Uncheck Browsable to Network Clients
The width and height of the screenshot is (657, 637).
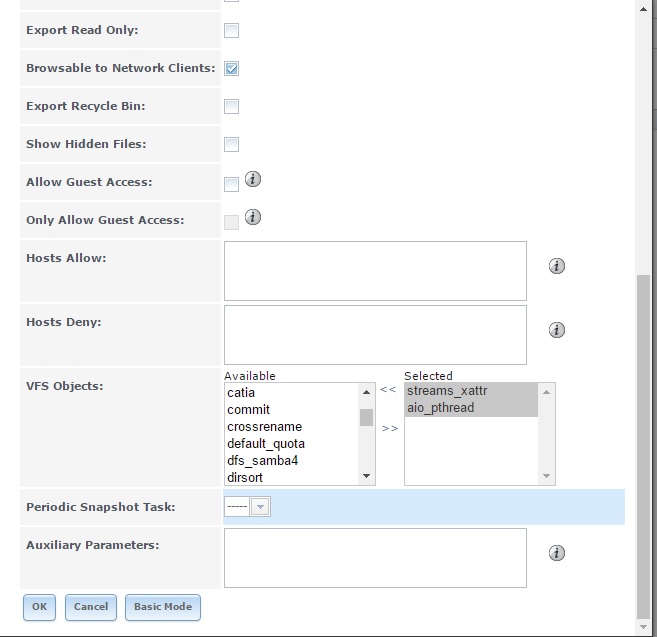(x=231, y=68)
